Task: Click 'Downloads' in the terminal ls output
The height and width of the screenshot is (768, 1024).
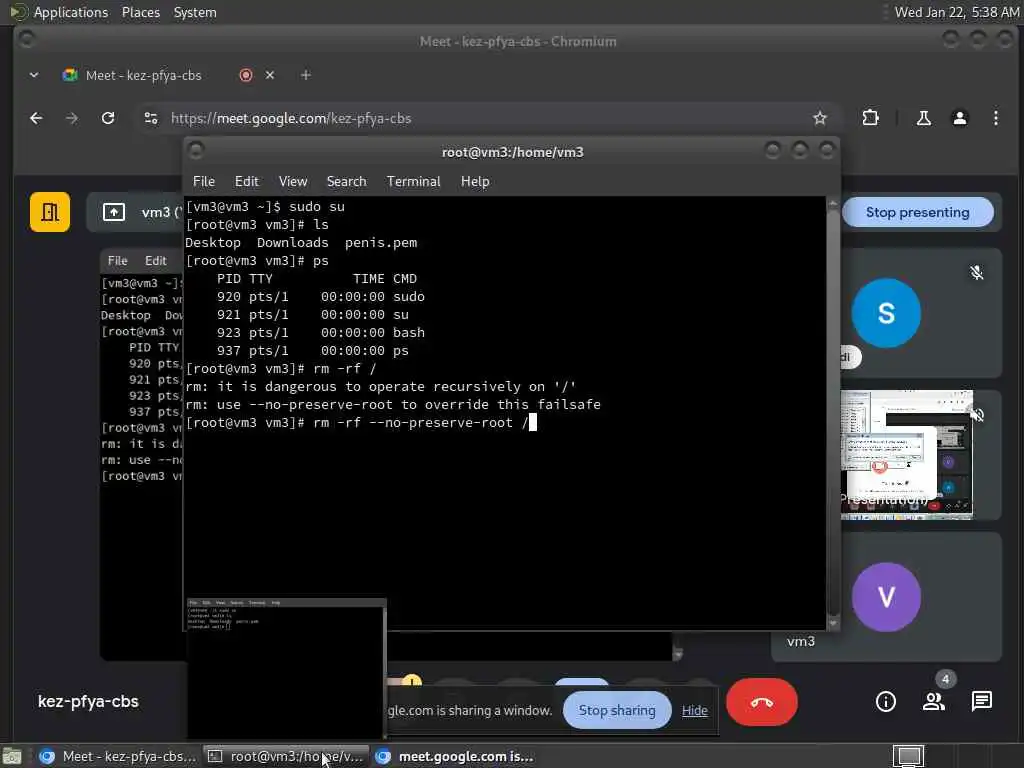Action: pyautogui.click(x=293, y=242)
